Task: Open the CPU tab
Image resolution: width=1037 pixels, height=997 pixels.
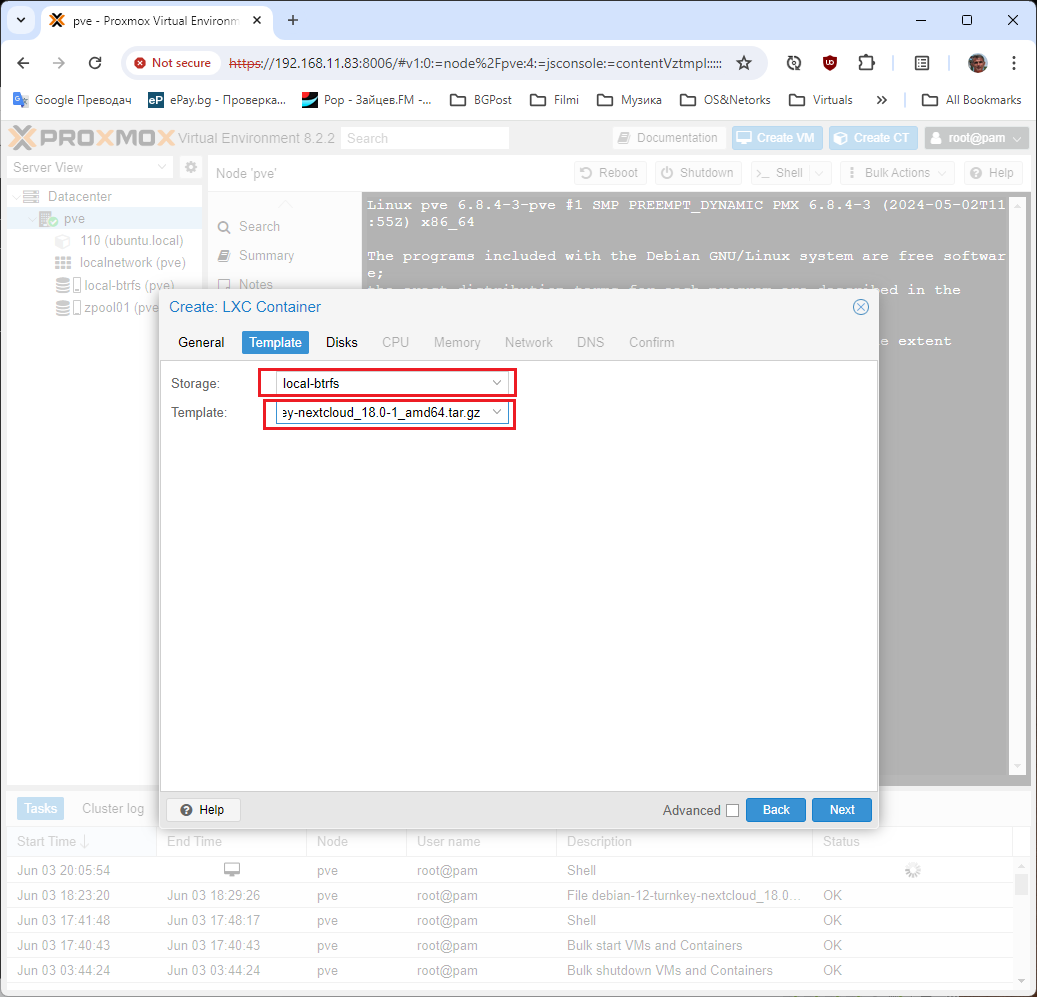Action: (x=395, y=342)
